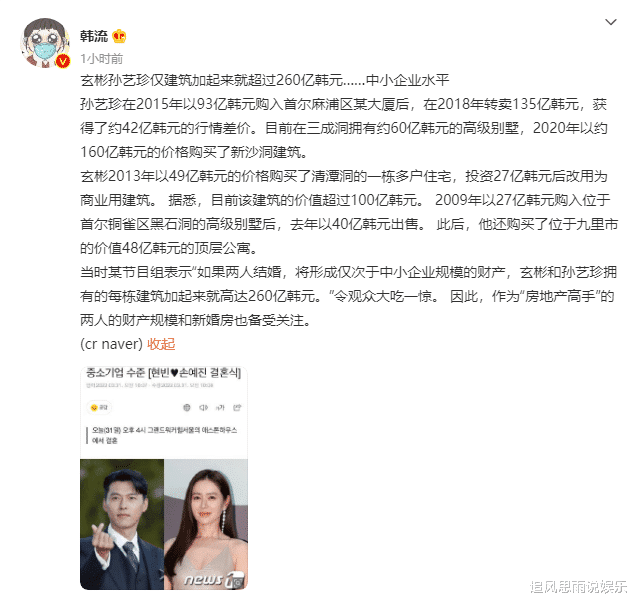635x603 pixels.
Task: Click the 韩流 username
Action: tap(94, 36)
